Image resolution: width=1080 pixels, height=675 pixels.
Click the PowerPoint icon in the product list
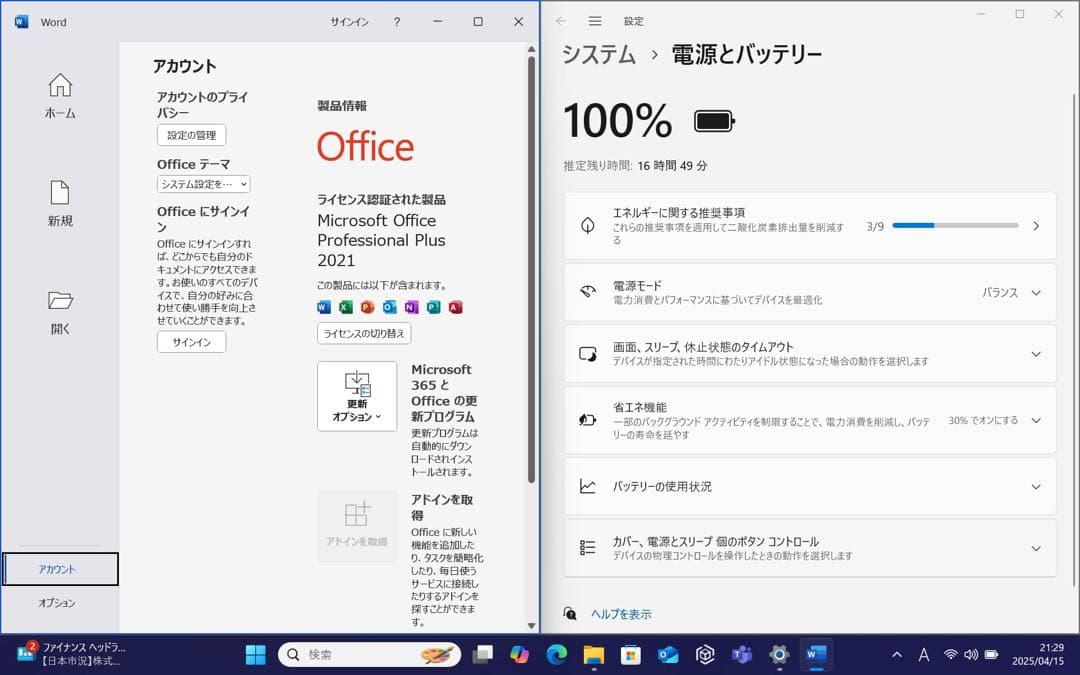[367, 307]
